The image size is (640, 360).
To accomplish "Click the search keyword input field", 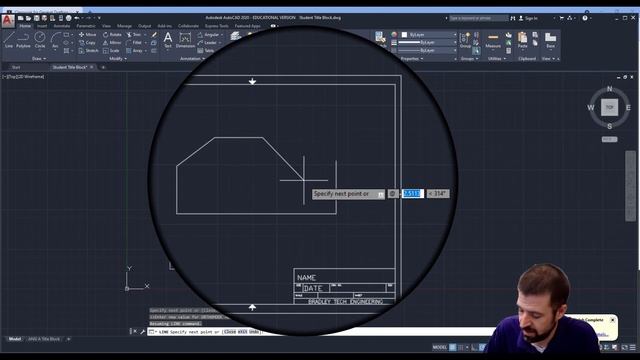I will (x=478, y=18).
